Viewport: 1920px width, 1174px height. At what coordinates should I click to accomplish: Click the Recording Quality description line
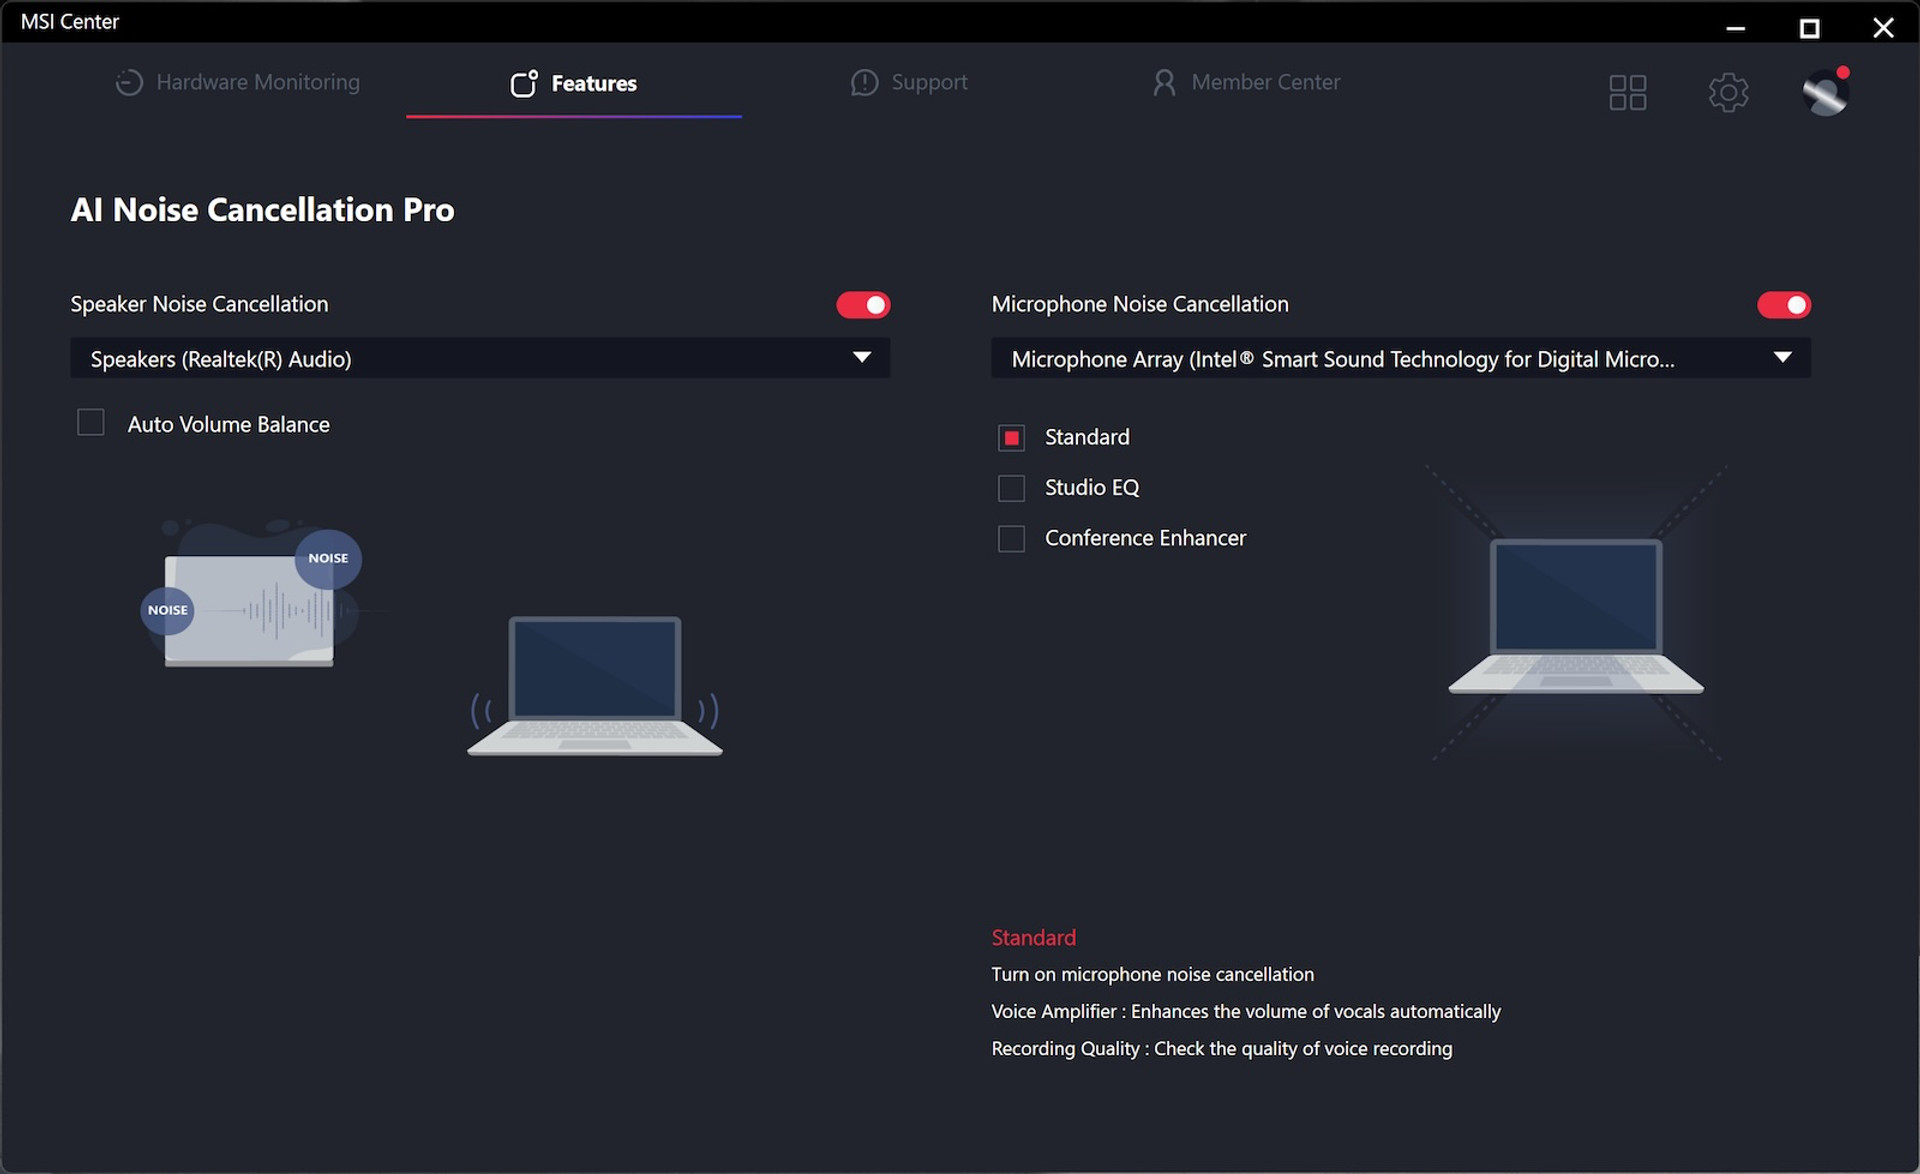pos(1222,1048)
